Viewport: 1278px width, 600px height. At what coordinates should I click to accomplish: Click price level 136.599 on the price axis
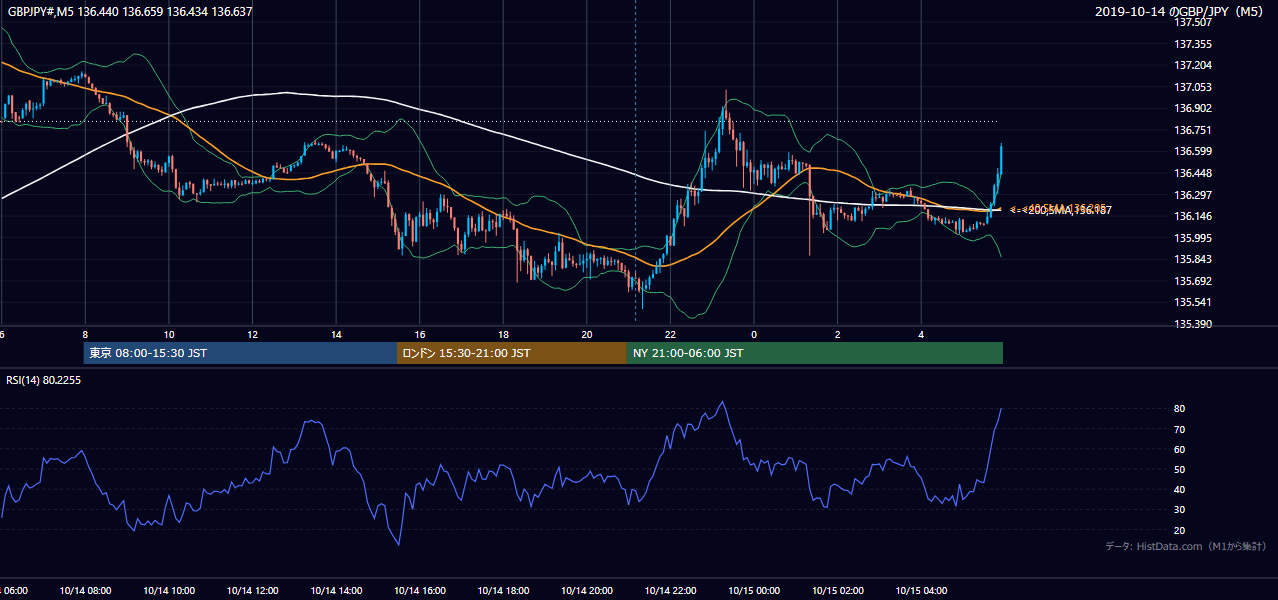pyautogui.click(x=1194, y=151)
